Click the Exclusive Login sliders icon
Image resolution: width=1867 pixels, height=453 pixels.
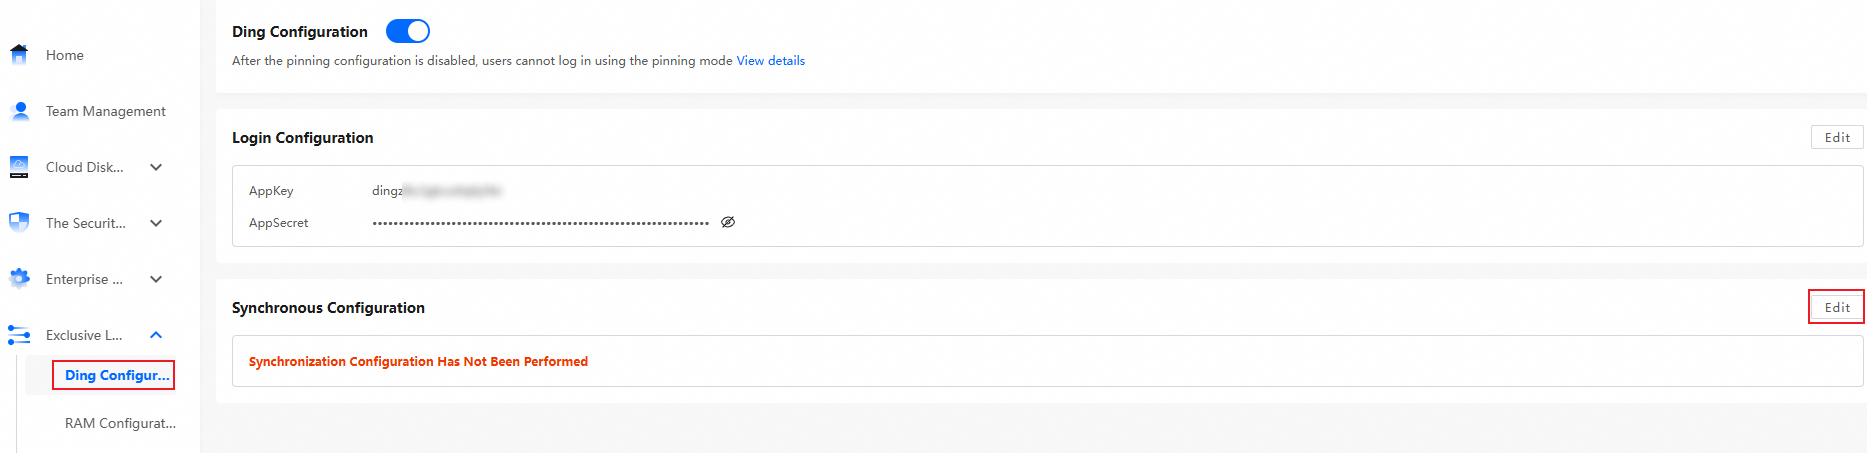click(x=19, y=335)
